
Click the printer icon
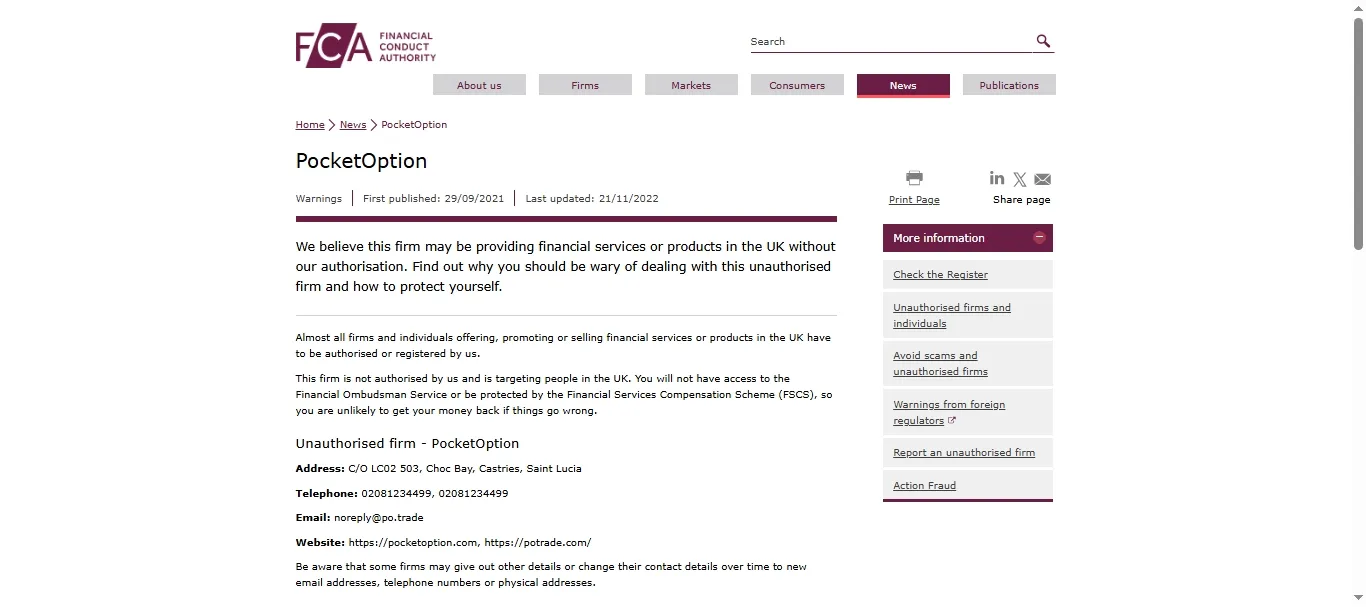point(914,178)
